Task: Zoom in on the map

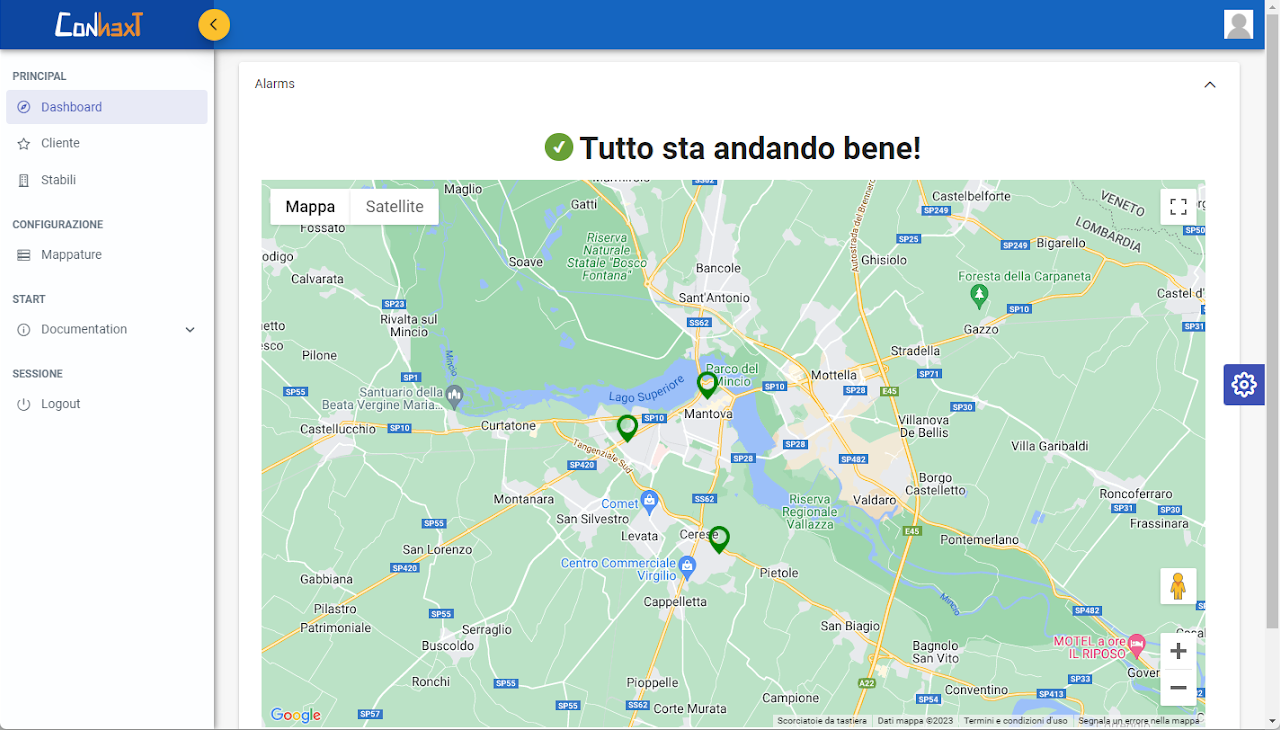Action: pos(1178,652)
